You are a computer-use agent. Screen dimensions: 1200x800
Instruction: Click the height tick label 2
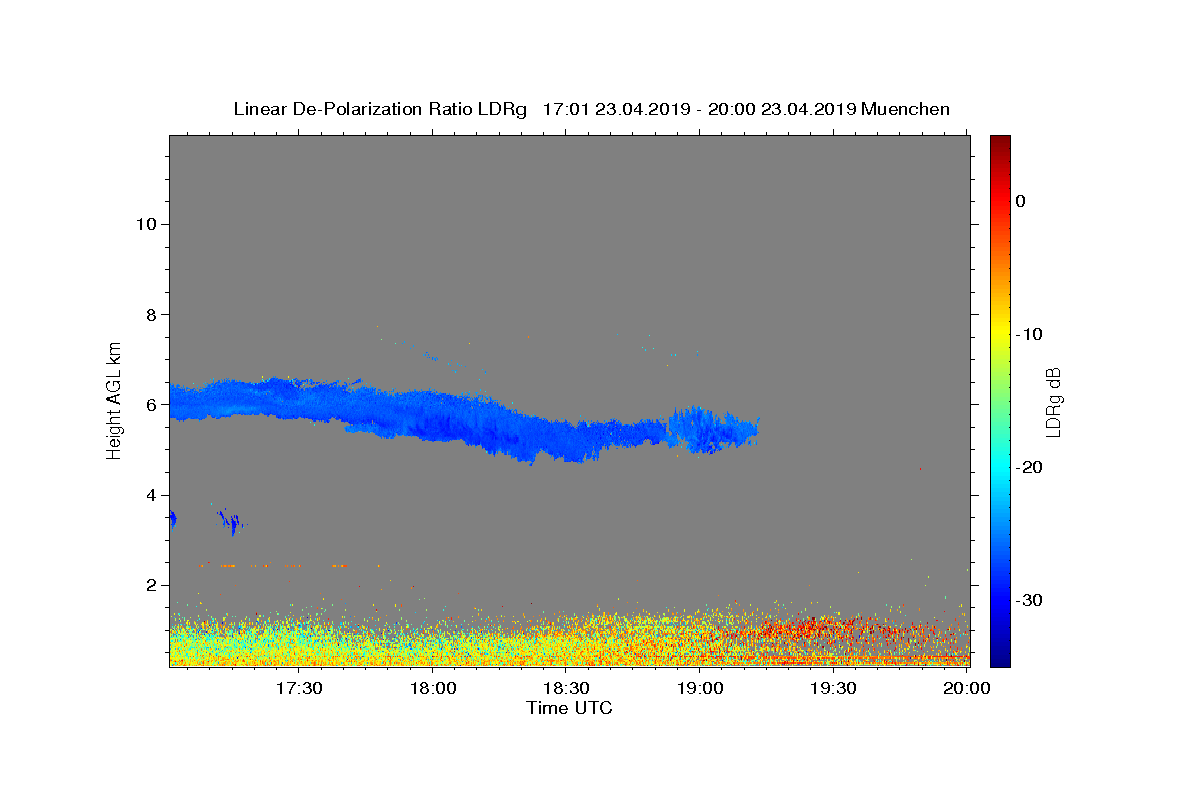pos(150,585)
